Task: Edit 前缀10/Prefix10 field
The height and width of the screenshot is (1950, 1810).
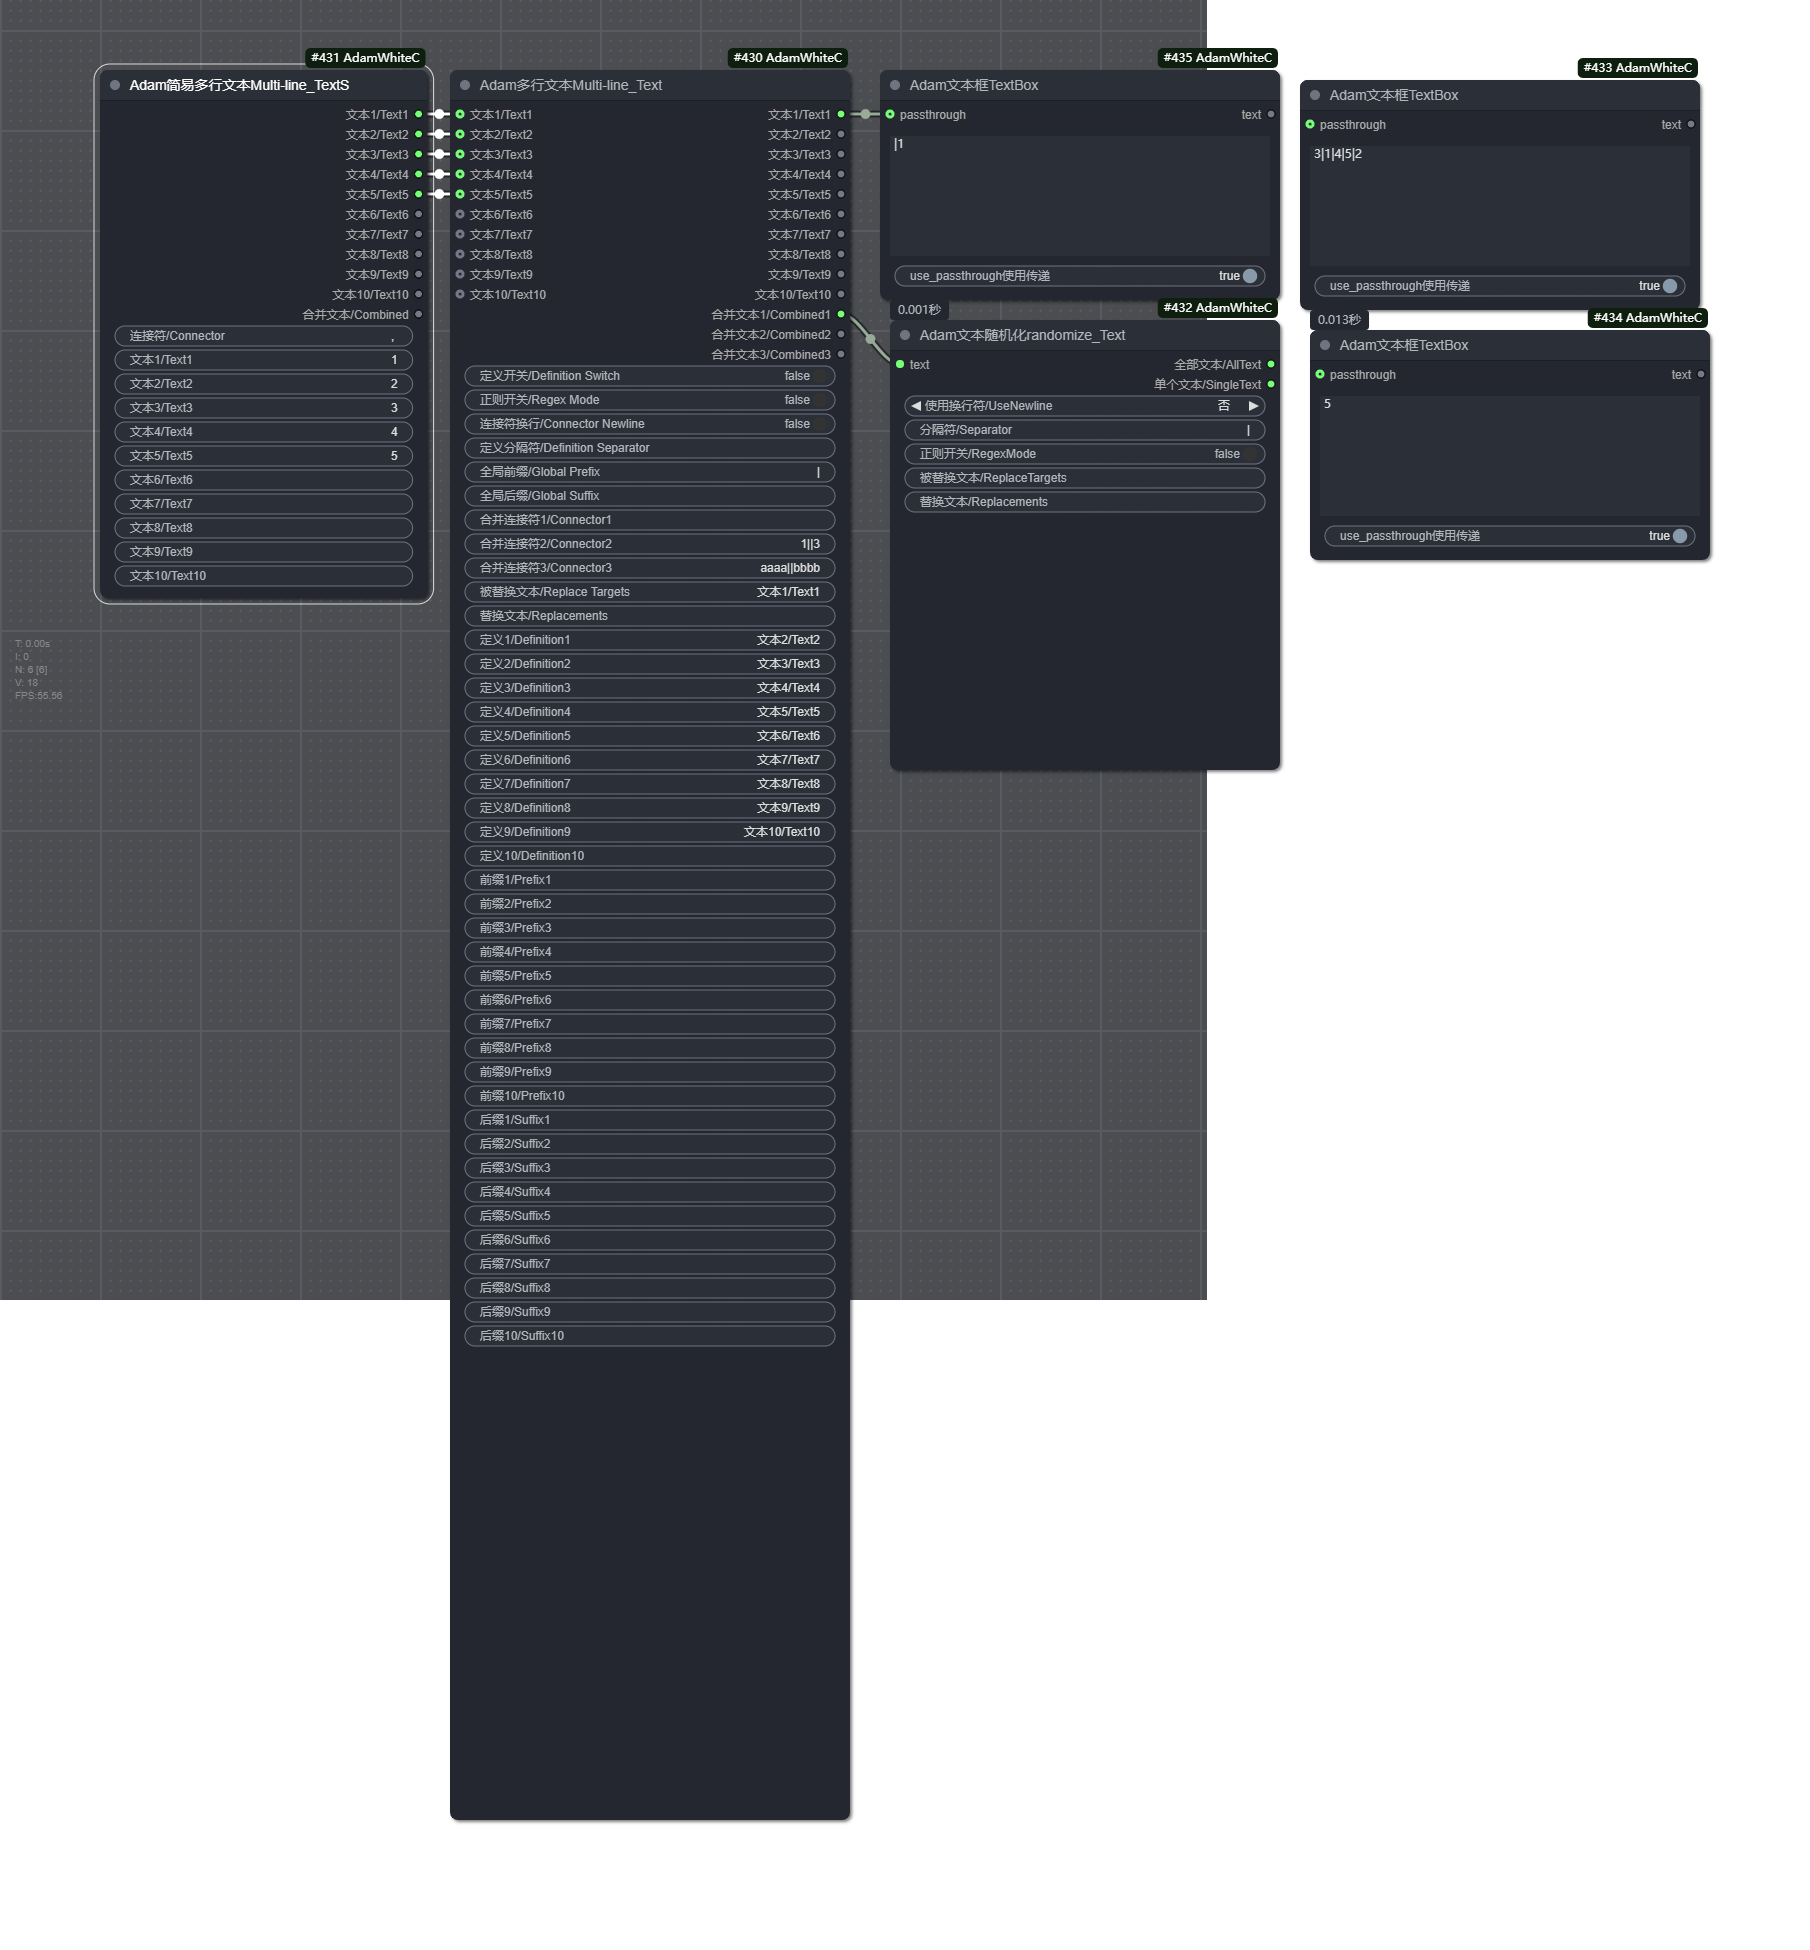Action: click(x=650, y=1096)
